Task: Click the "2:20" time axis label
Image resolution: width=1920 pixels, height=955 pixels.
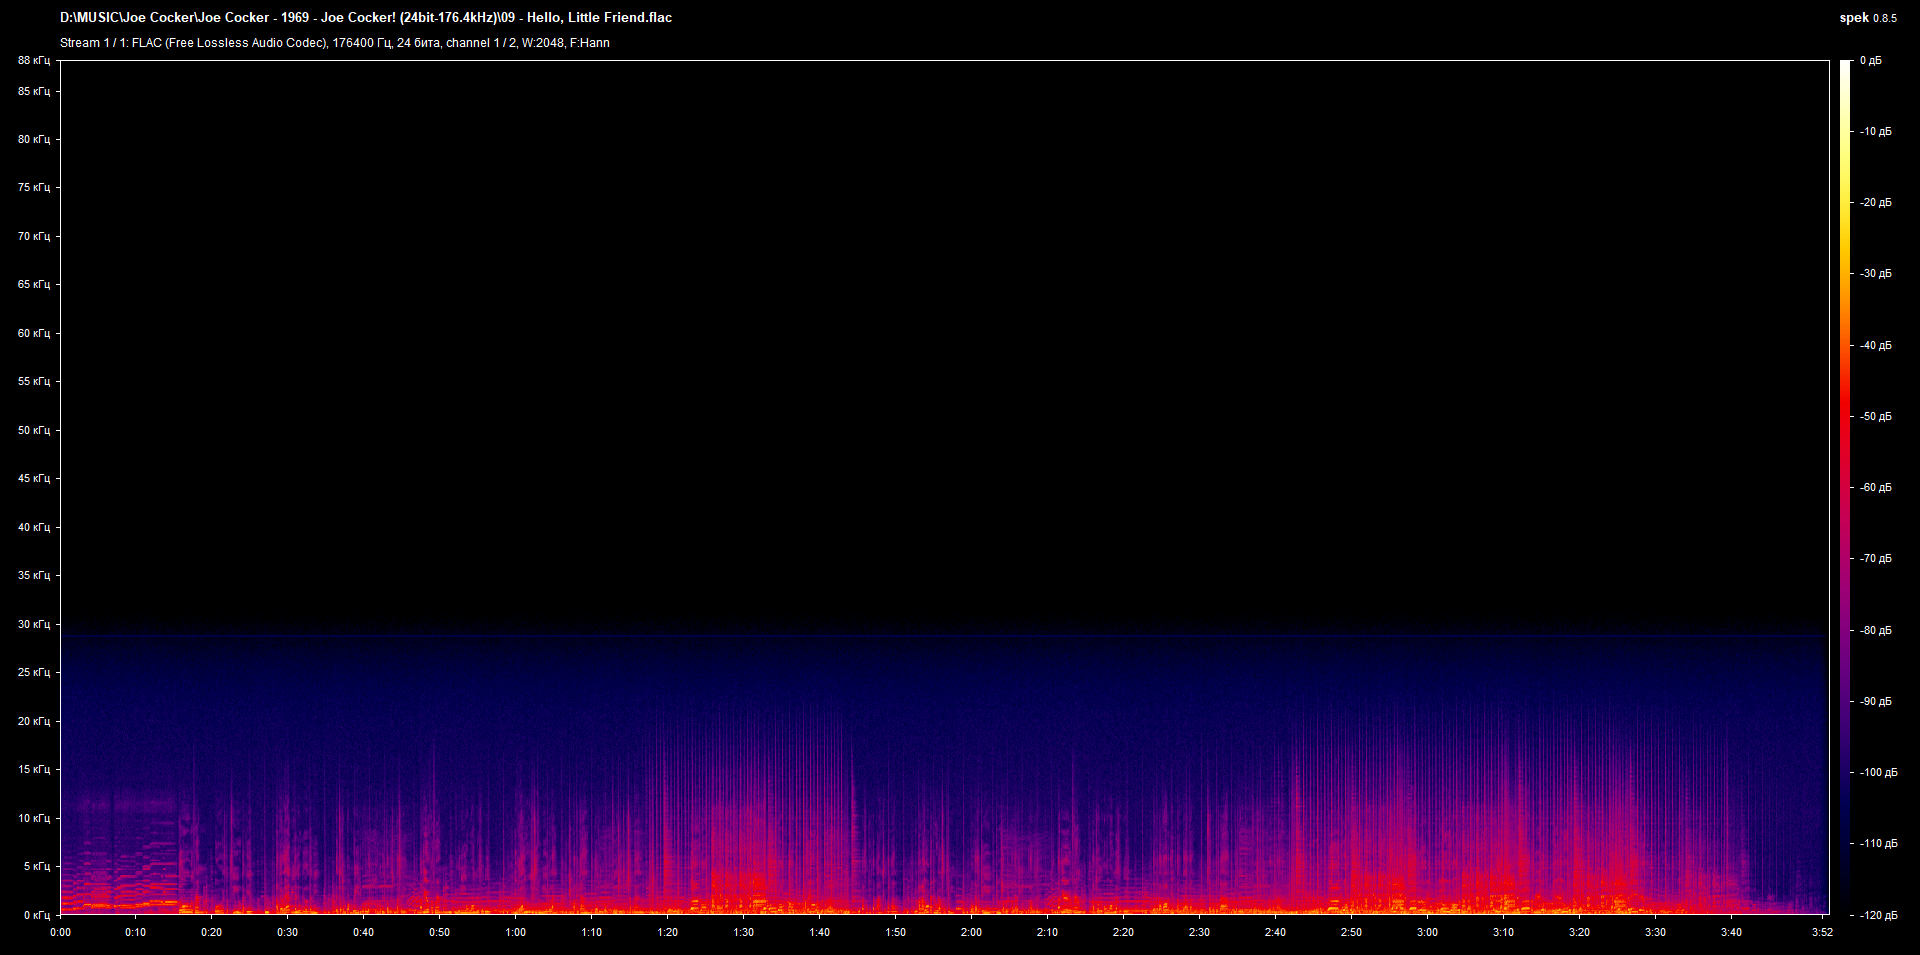Action: [x=1124, y=932]
